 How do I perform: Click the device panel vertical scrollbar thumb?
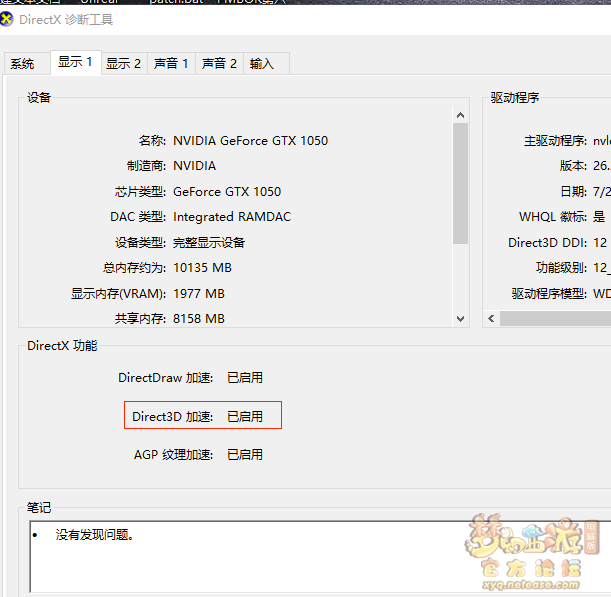click(460, 183)
